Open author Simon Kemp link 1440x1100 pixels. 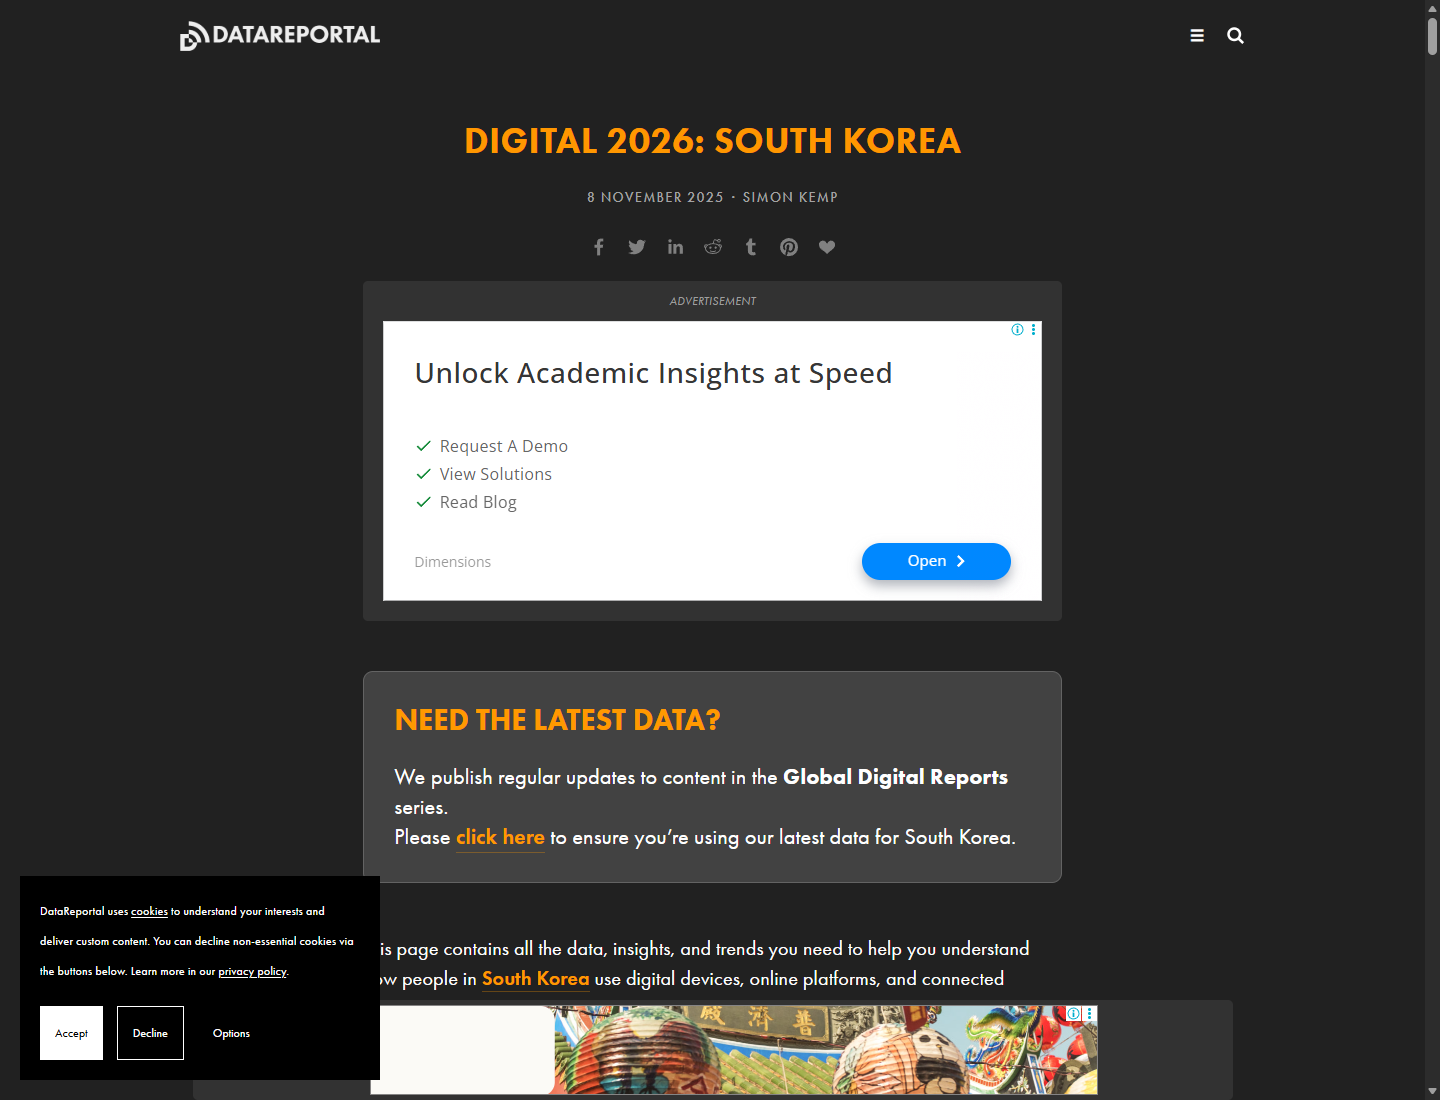[790, 197]
